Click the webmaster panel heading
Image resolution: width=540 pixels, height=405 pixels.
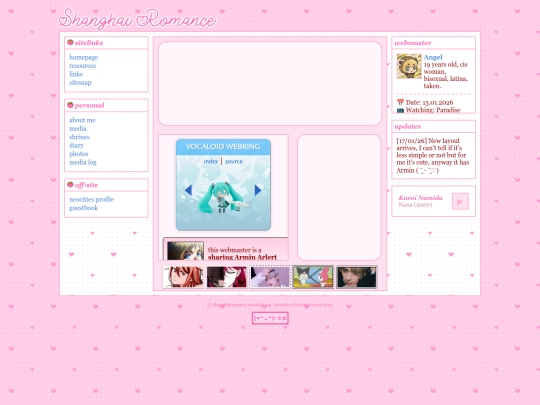[x=413, y=43]
